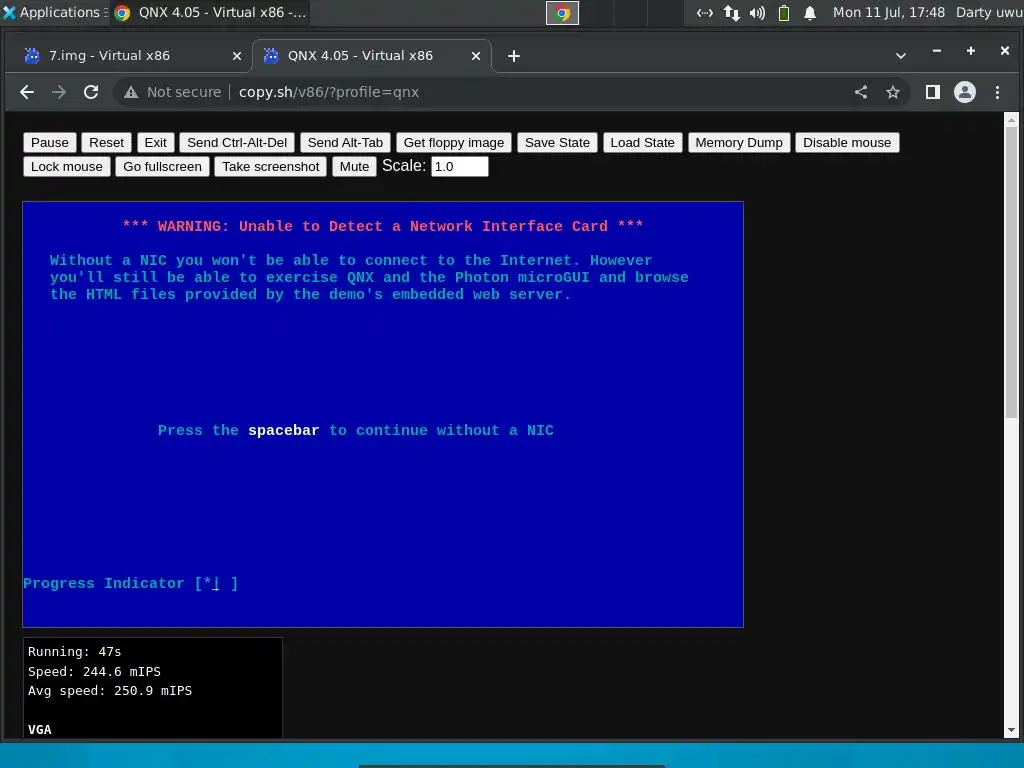Expand the tab search dropdown

(x=901, y=56)
